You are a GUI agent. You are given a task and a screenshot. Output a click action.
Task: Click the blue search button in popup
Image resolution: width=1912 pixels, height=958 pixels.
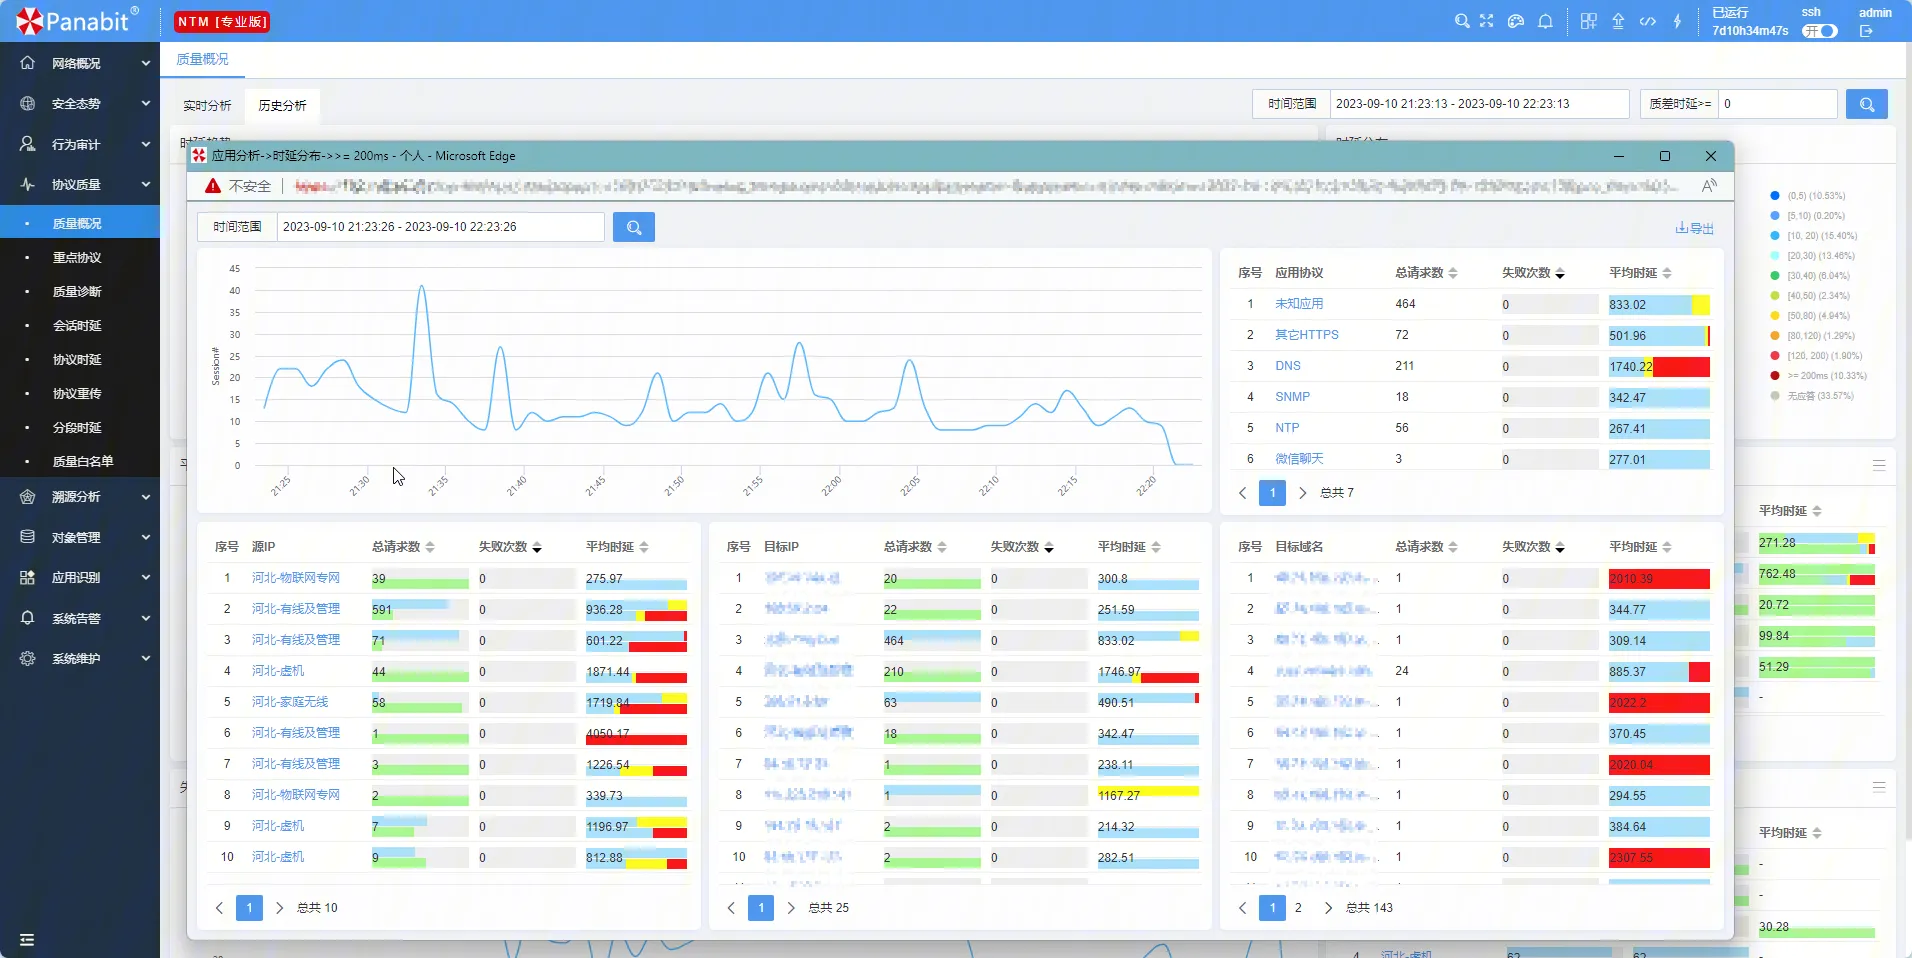coord(633,227)
